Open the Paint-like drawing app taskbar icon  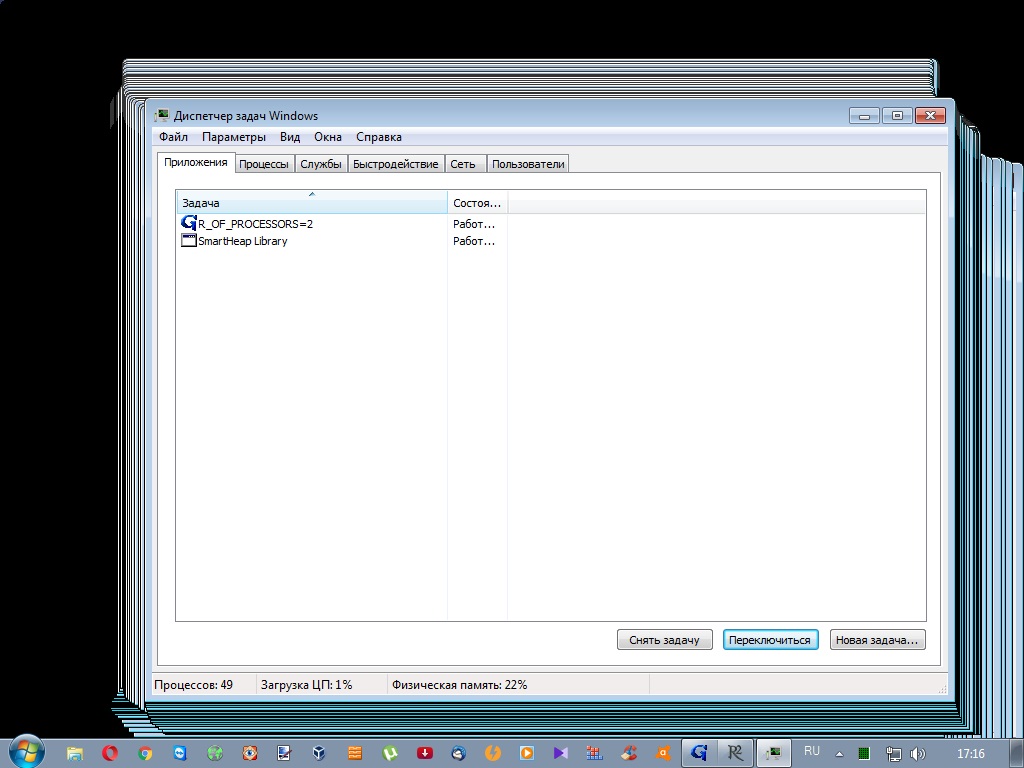tap(284, 753)
